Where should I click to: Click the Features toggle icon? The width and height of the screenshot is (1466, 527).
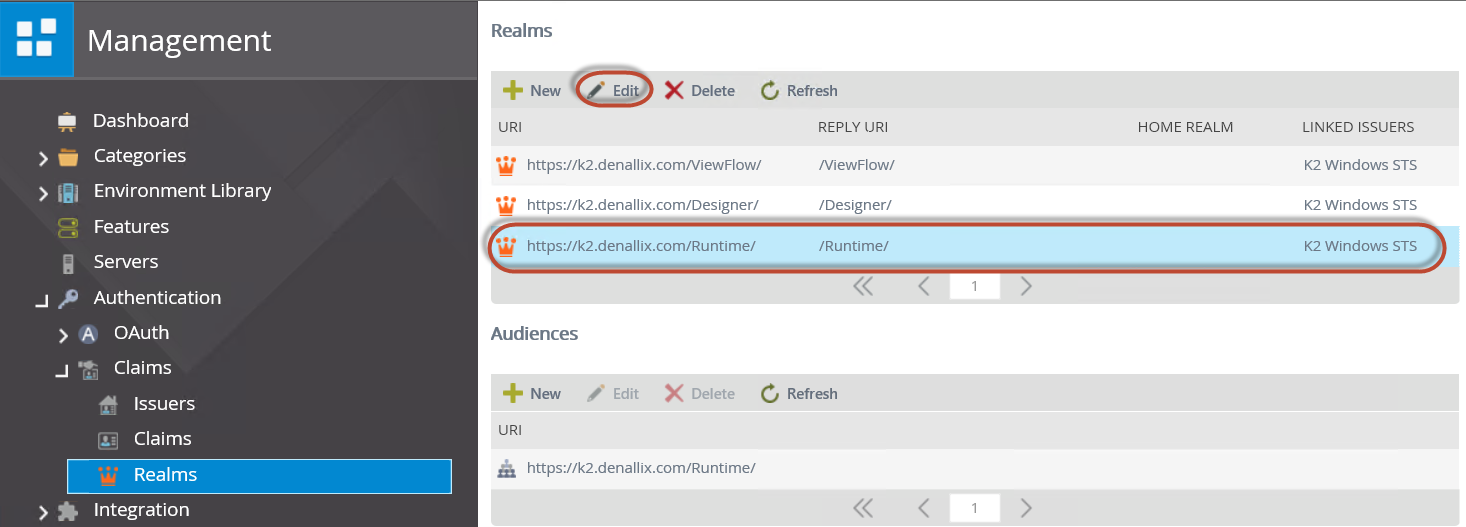[x=68, y=227]
